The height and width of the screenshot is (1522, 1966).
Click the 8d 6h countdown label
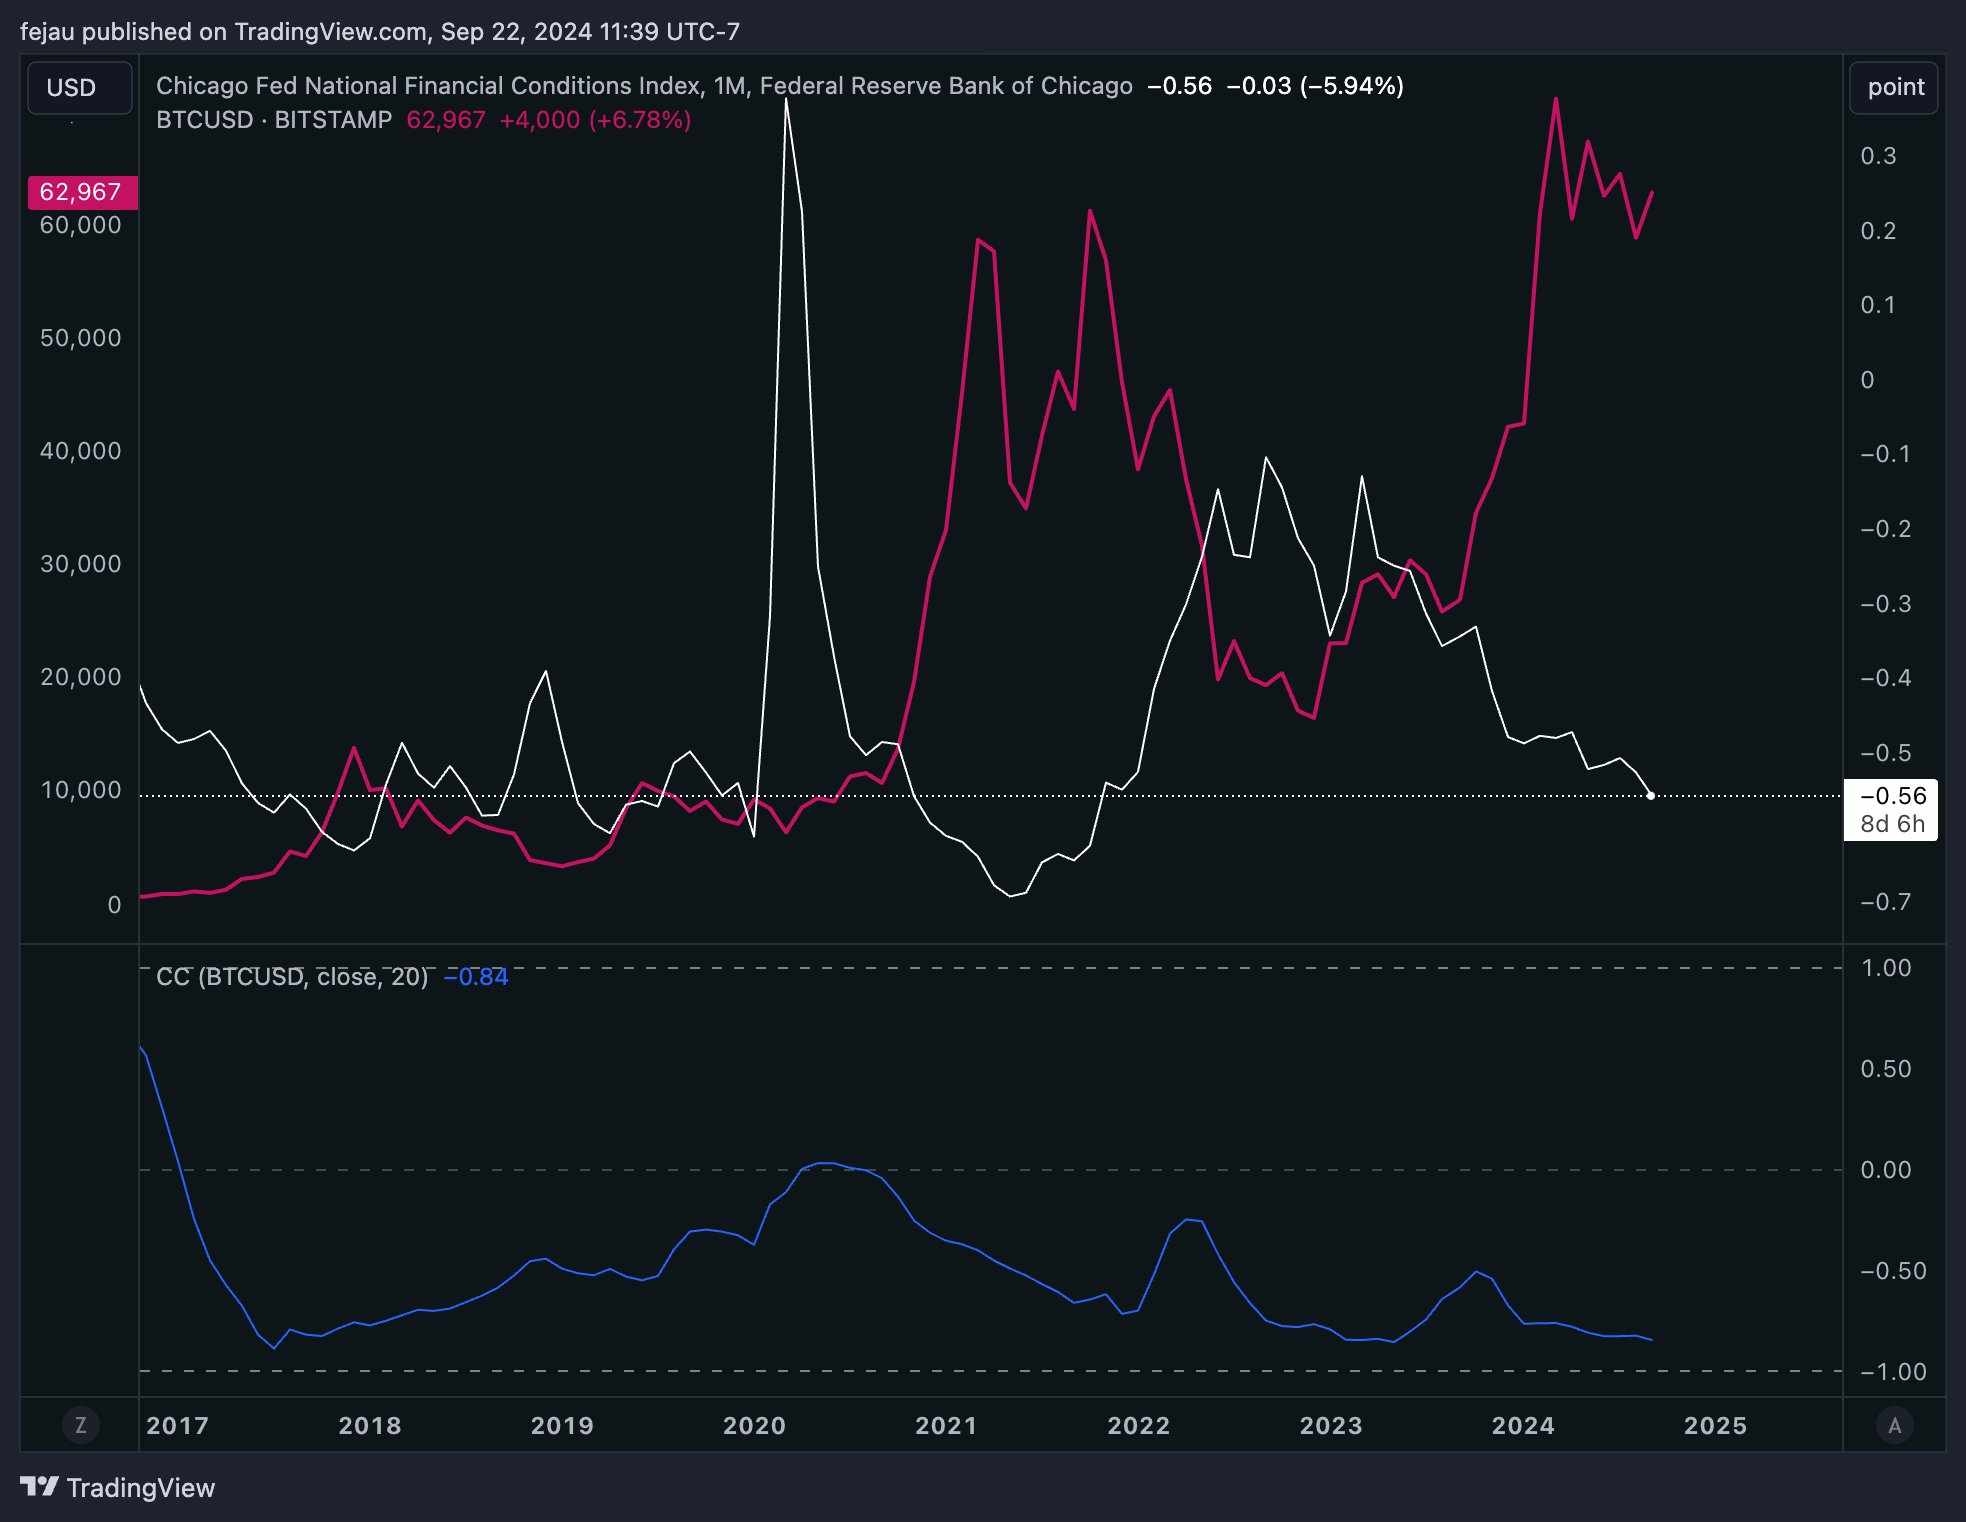pos(1892,824)
